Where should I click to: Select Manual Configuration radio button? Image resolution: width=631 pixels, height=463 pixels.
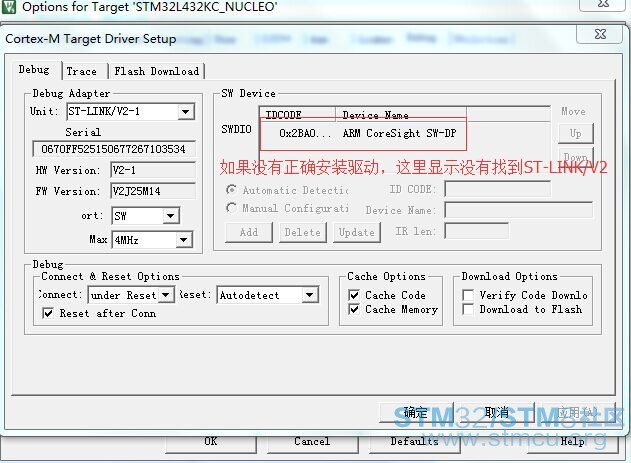click(x=231, y=208)
